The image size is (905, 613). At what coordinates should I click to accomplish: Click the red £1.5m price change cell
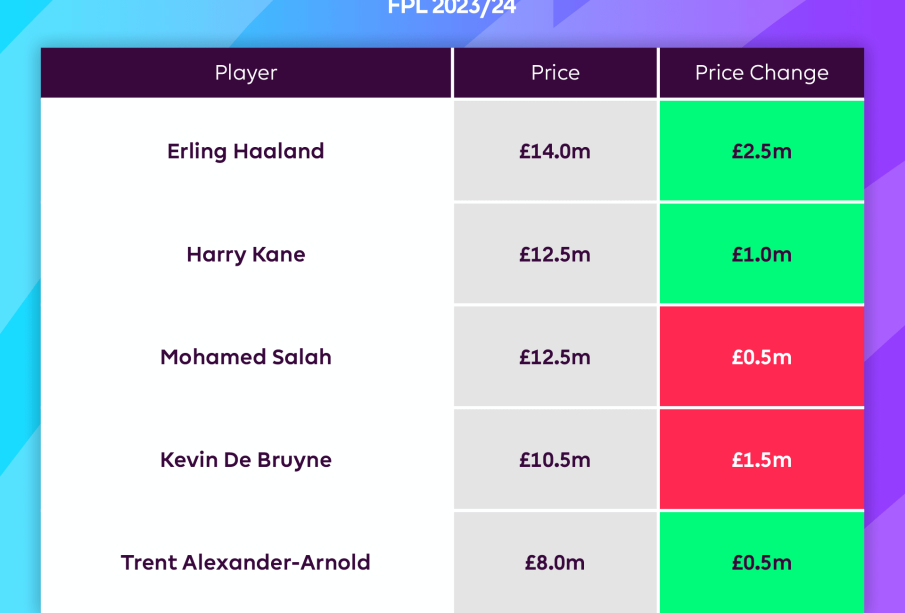(761, 460)
